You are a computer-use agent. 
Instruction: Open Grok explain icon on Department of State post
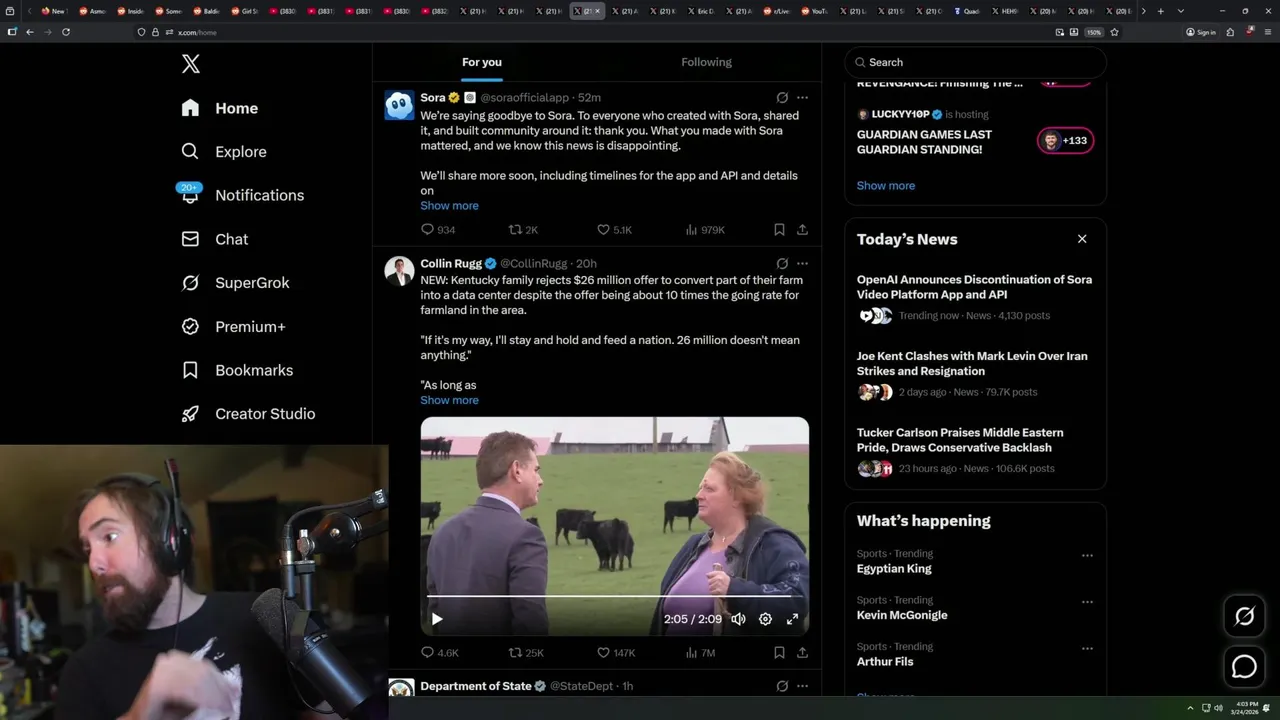pyautogui.click(x=782, y=687)
